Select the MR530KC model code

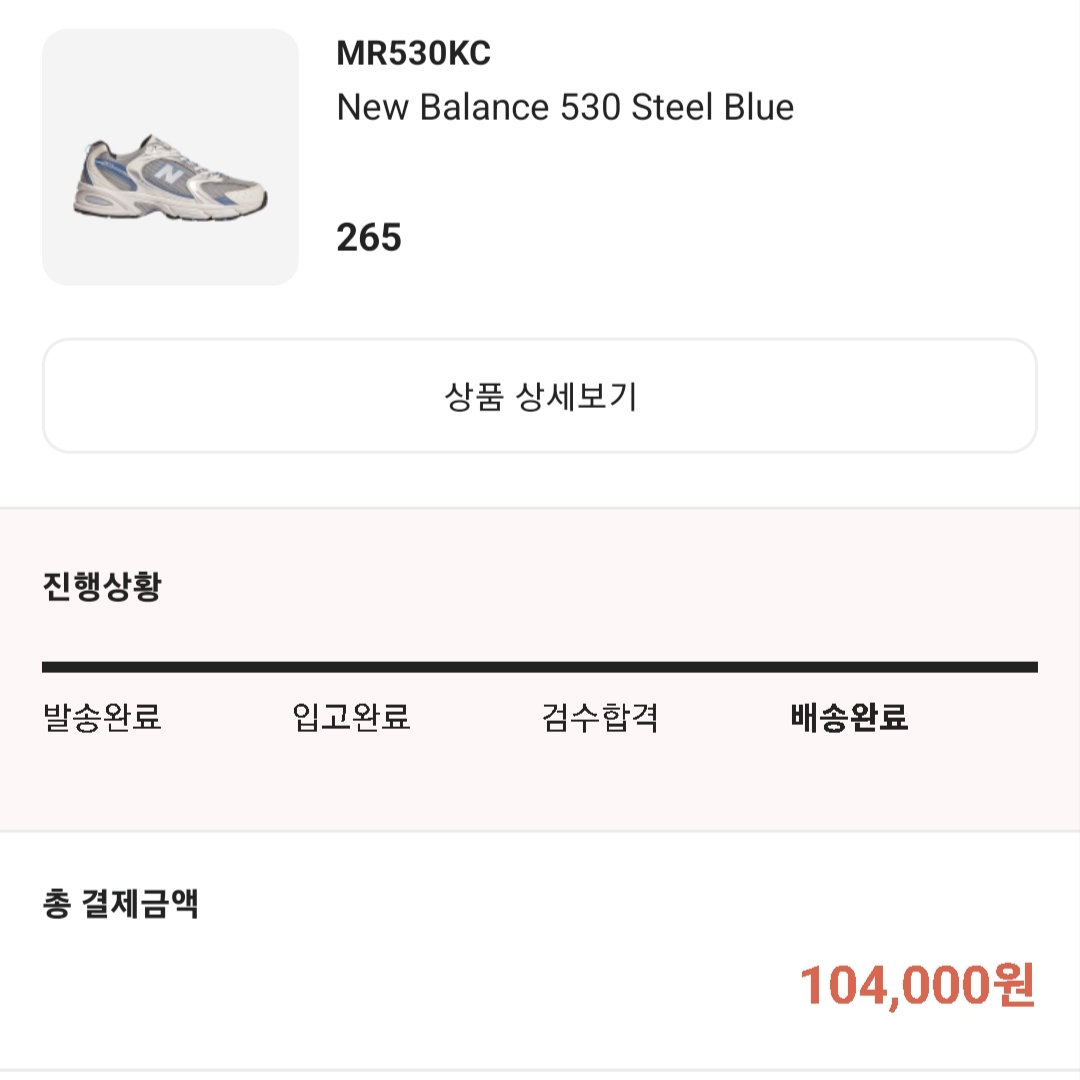(413, 53)
